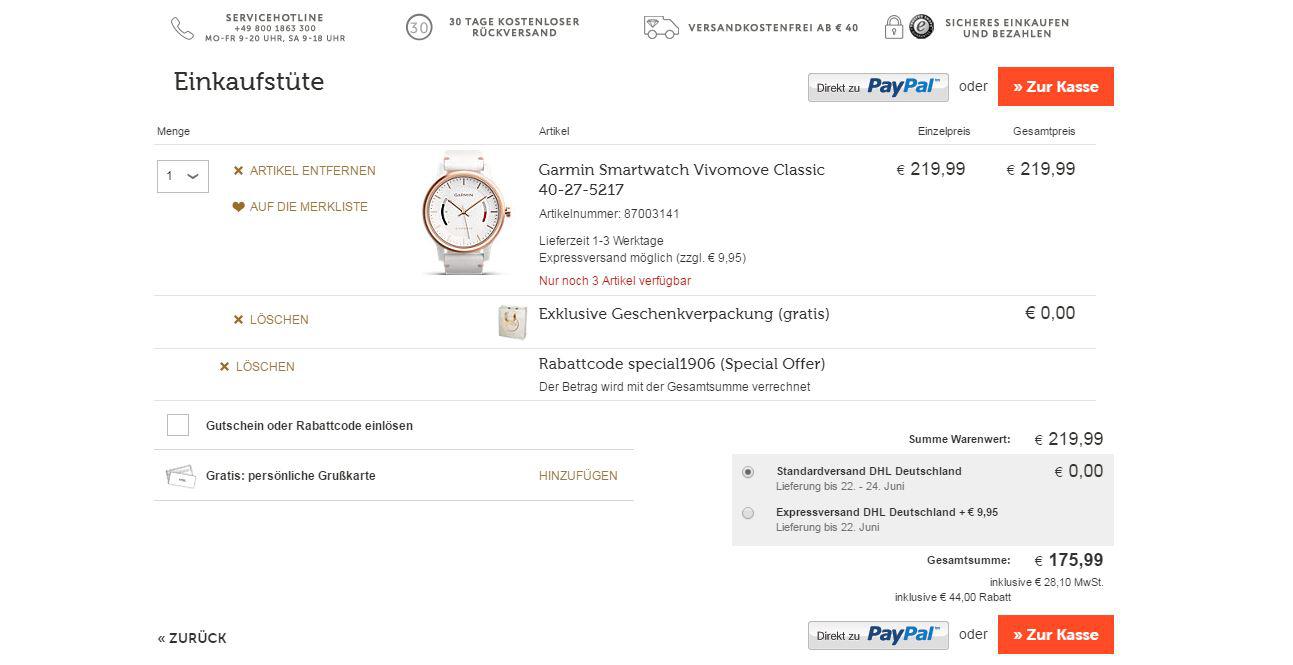This screenshot has width=1293, height=665.
Task: Click the greeting card icon
Action: [180, 476]
